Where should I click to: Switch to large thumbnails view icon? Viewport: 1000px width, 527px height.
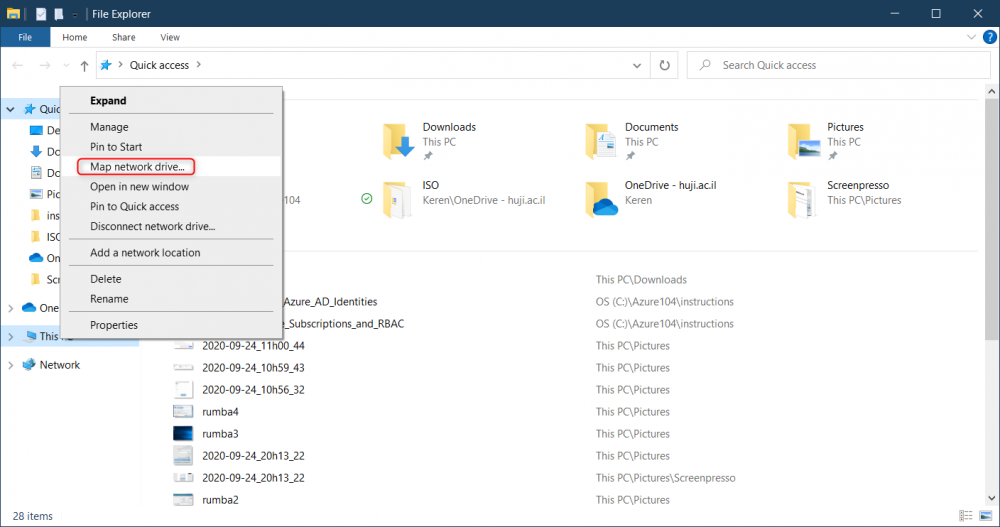[x=986, y=516]
